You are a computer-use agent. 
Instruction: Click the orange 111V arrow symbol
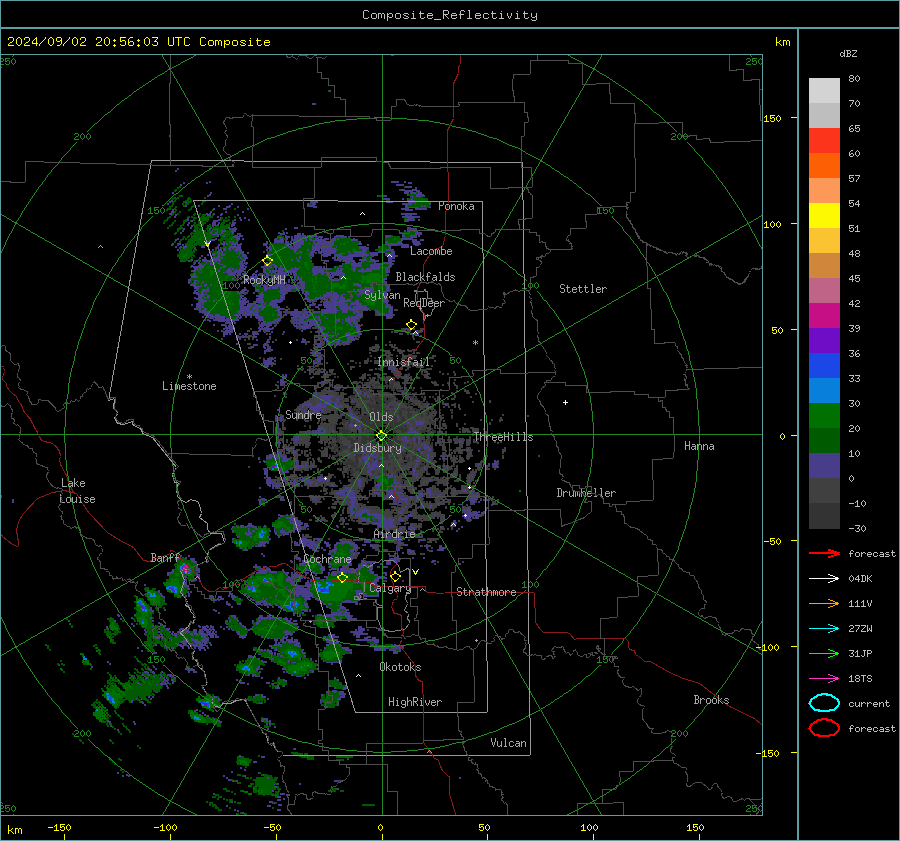(x=824, y=603)
